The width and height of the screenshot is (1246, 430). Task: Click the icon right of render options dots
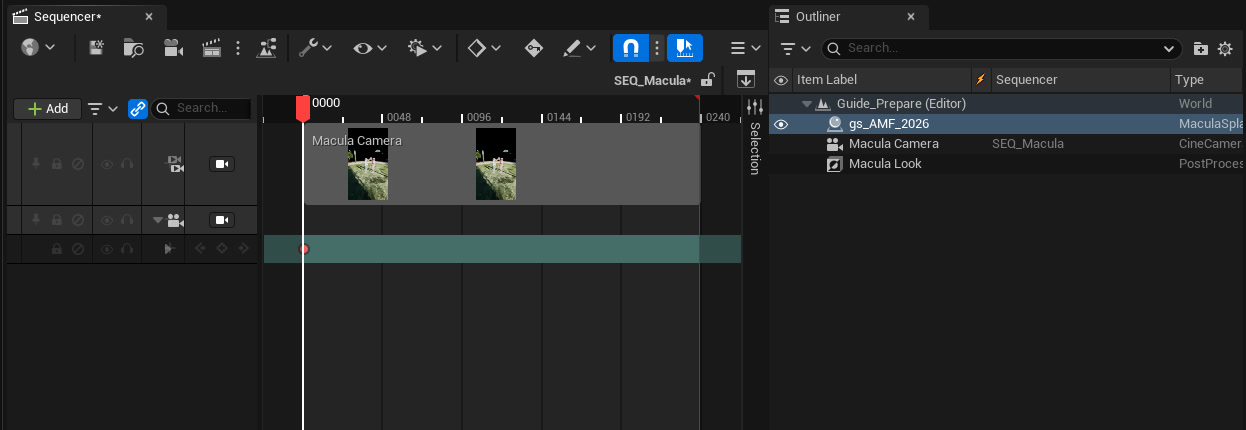tap(267, 47)
